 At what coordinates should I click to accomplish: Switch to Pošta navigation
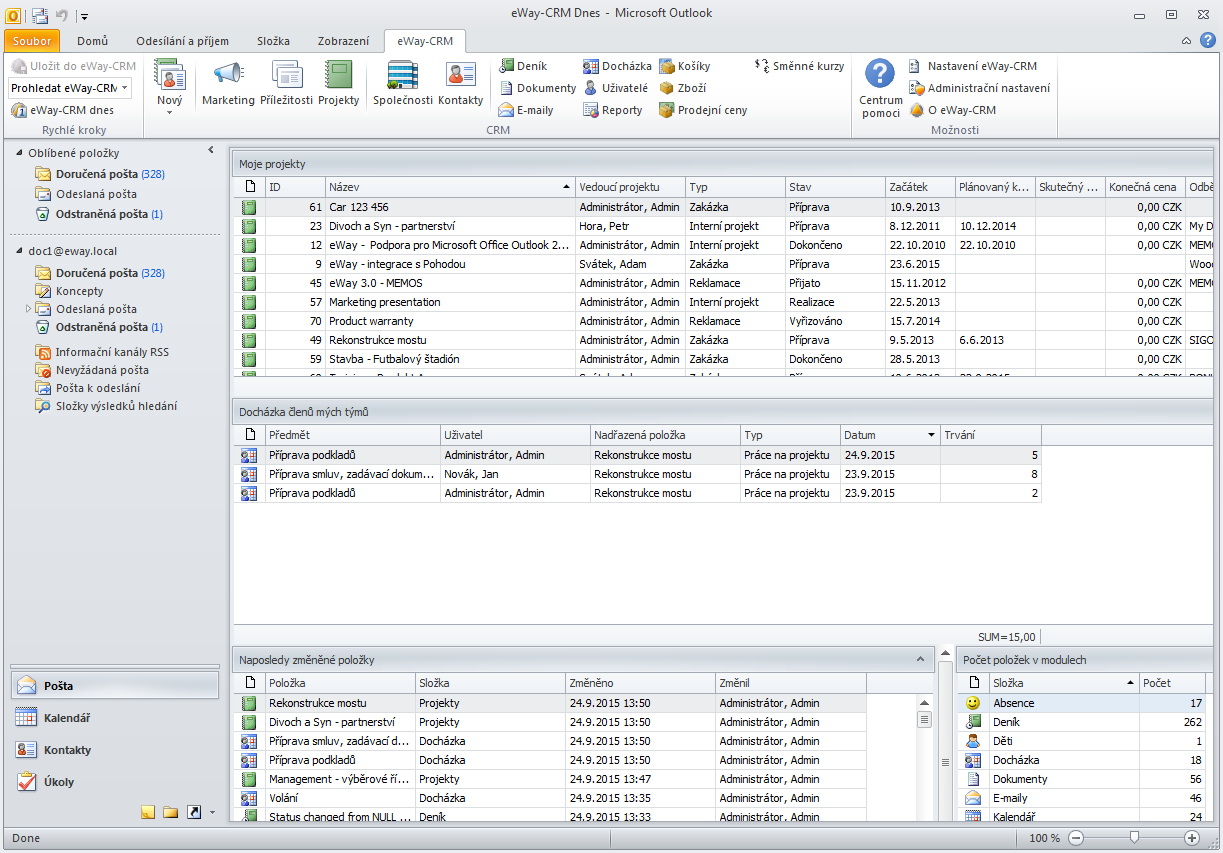115,685
